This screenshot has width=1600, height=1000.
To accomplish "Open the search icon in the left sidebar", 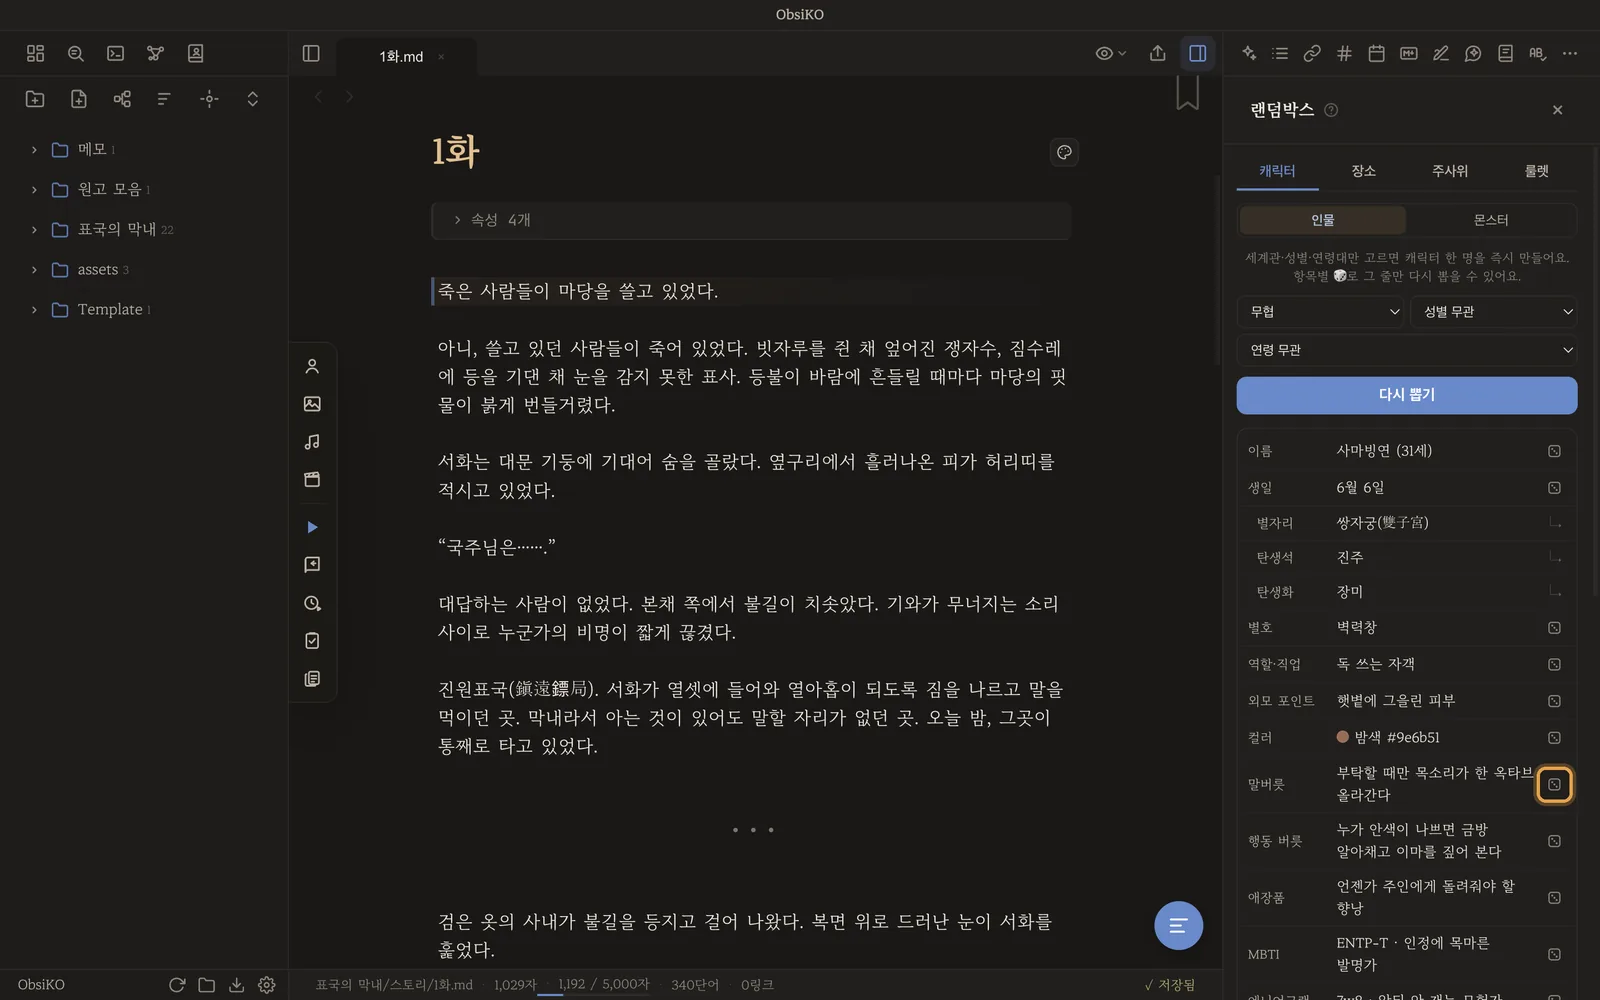I will click(x=76, y=54).
